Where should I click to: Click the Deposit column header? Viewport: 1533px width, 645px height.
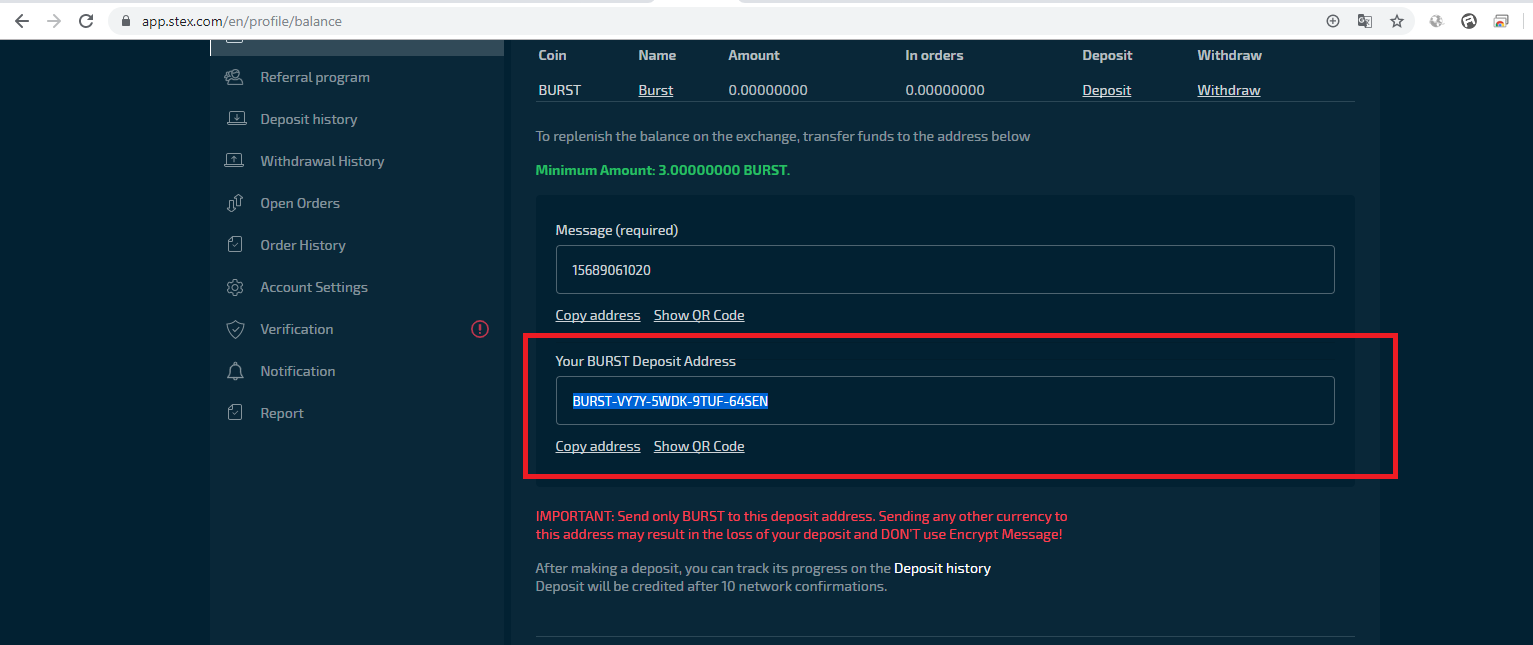click(1107, 55)
